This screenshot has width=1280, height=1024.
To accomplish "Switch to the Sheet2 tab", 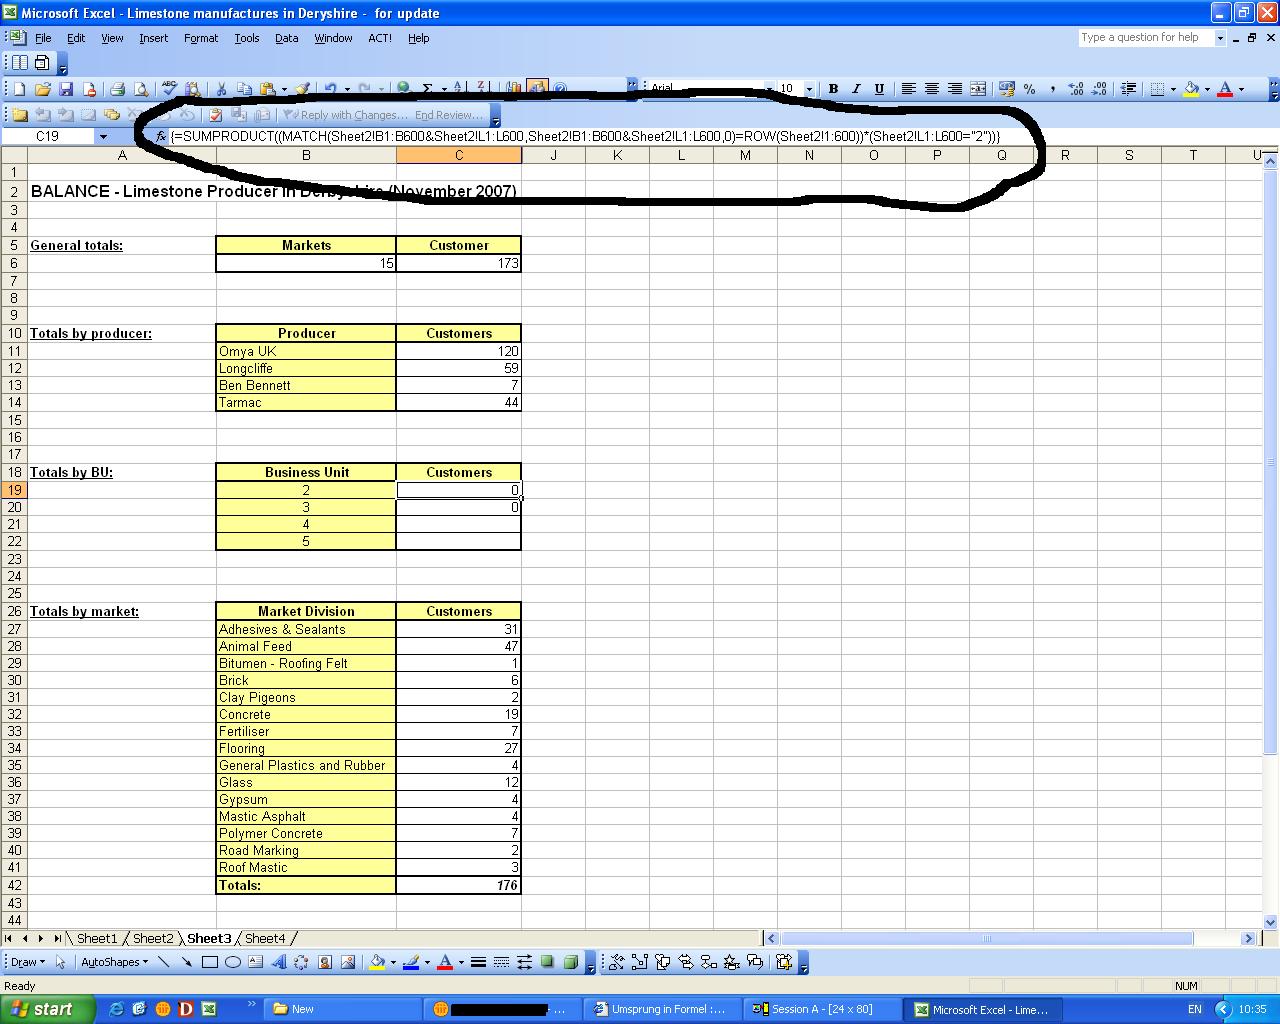I will (x=153, y=938).
